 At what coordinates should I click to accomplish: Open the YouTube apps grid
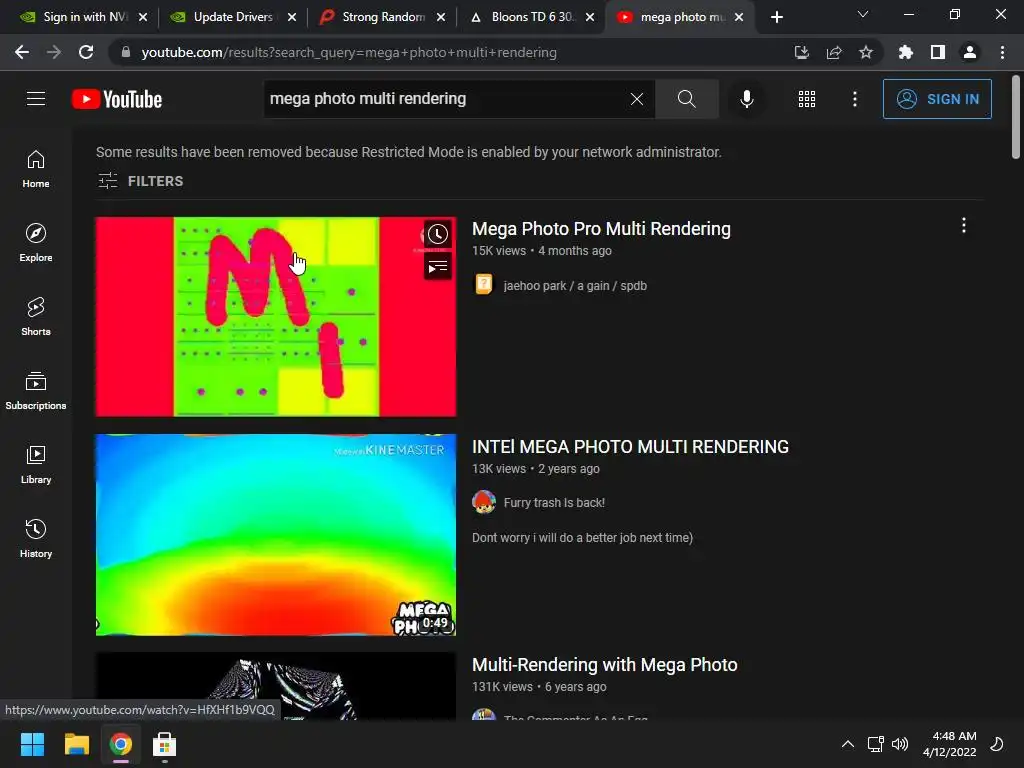(807, 99)
